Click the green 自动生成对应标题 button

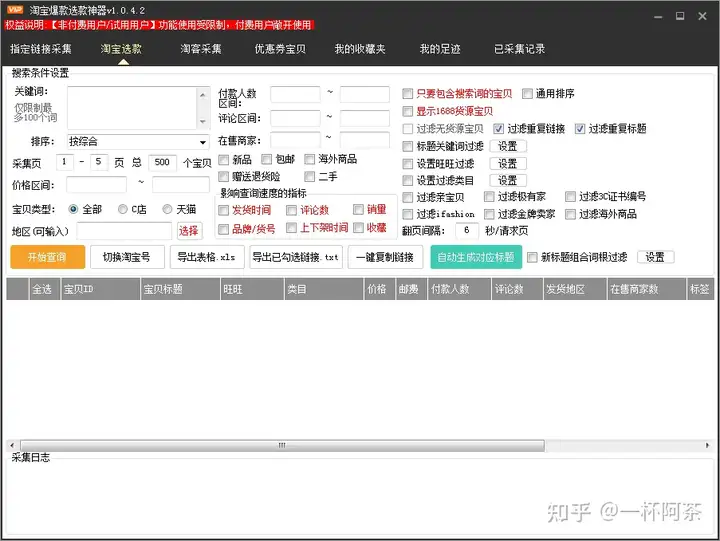[x=476, y=257]
